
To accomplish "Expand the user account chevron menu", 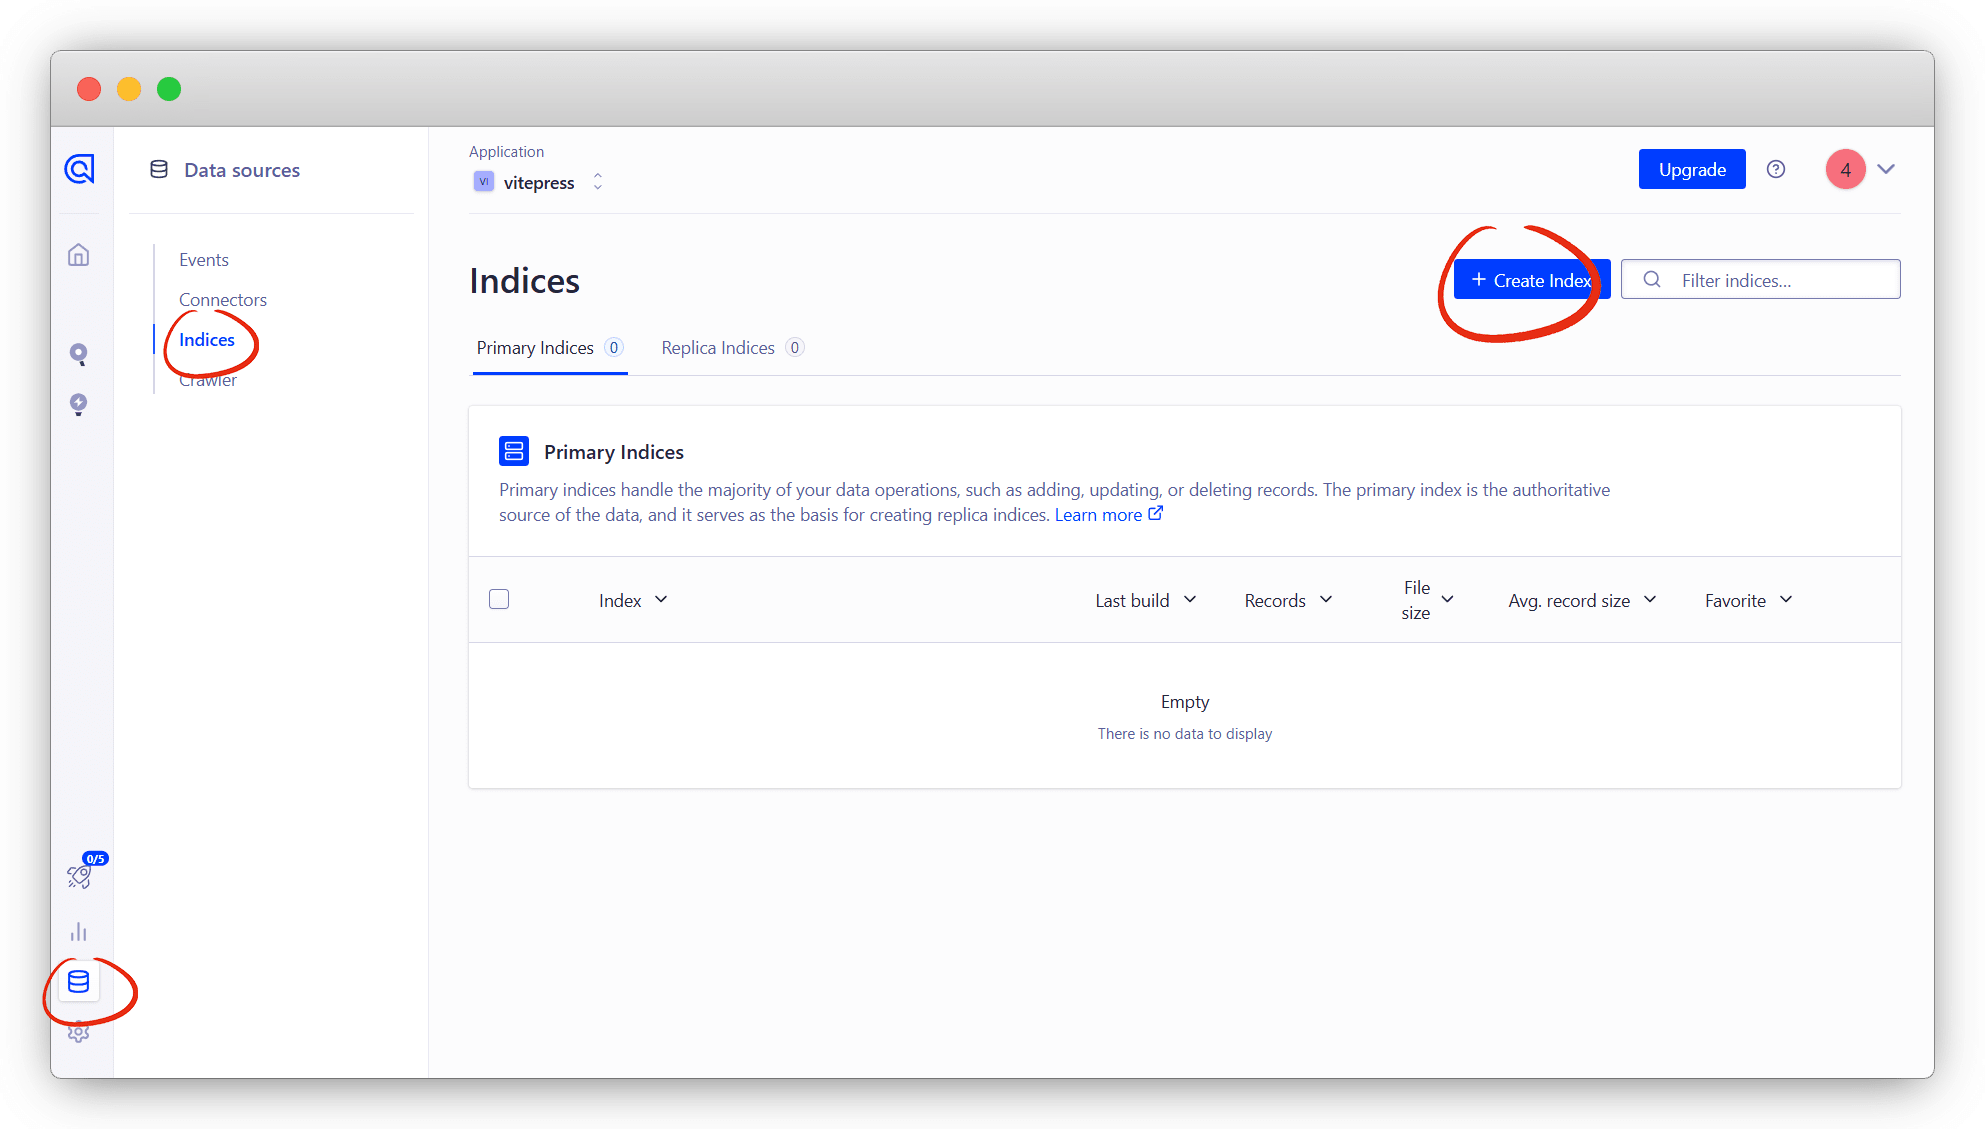I will [1886, 169].
